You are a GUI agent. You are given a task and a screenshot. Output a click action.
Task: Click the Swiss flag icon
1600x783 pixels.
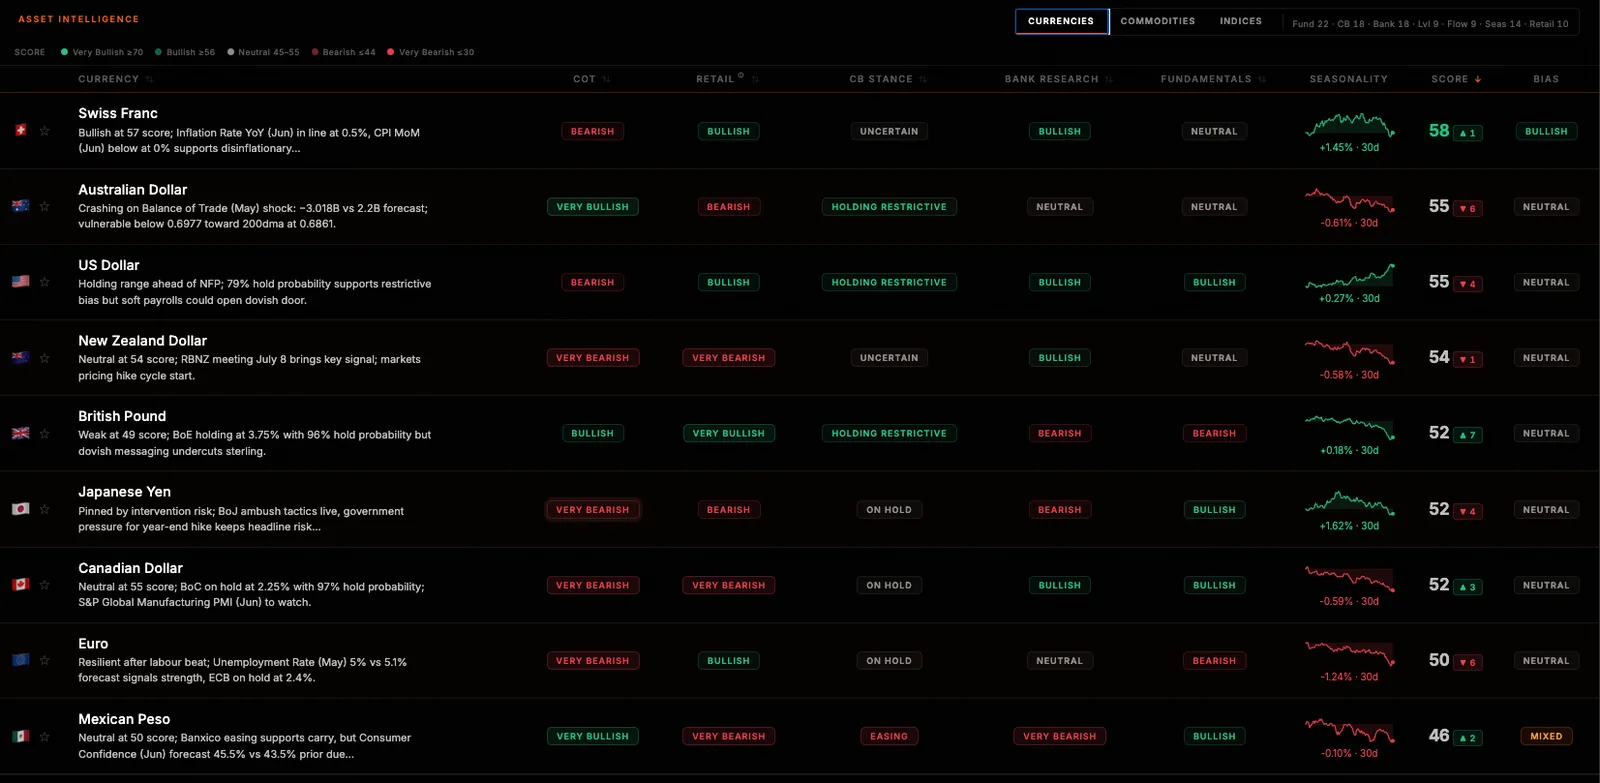click(20, 130)
